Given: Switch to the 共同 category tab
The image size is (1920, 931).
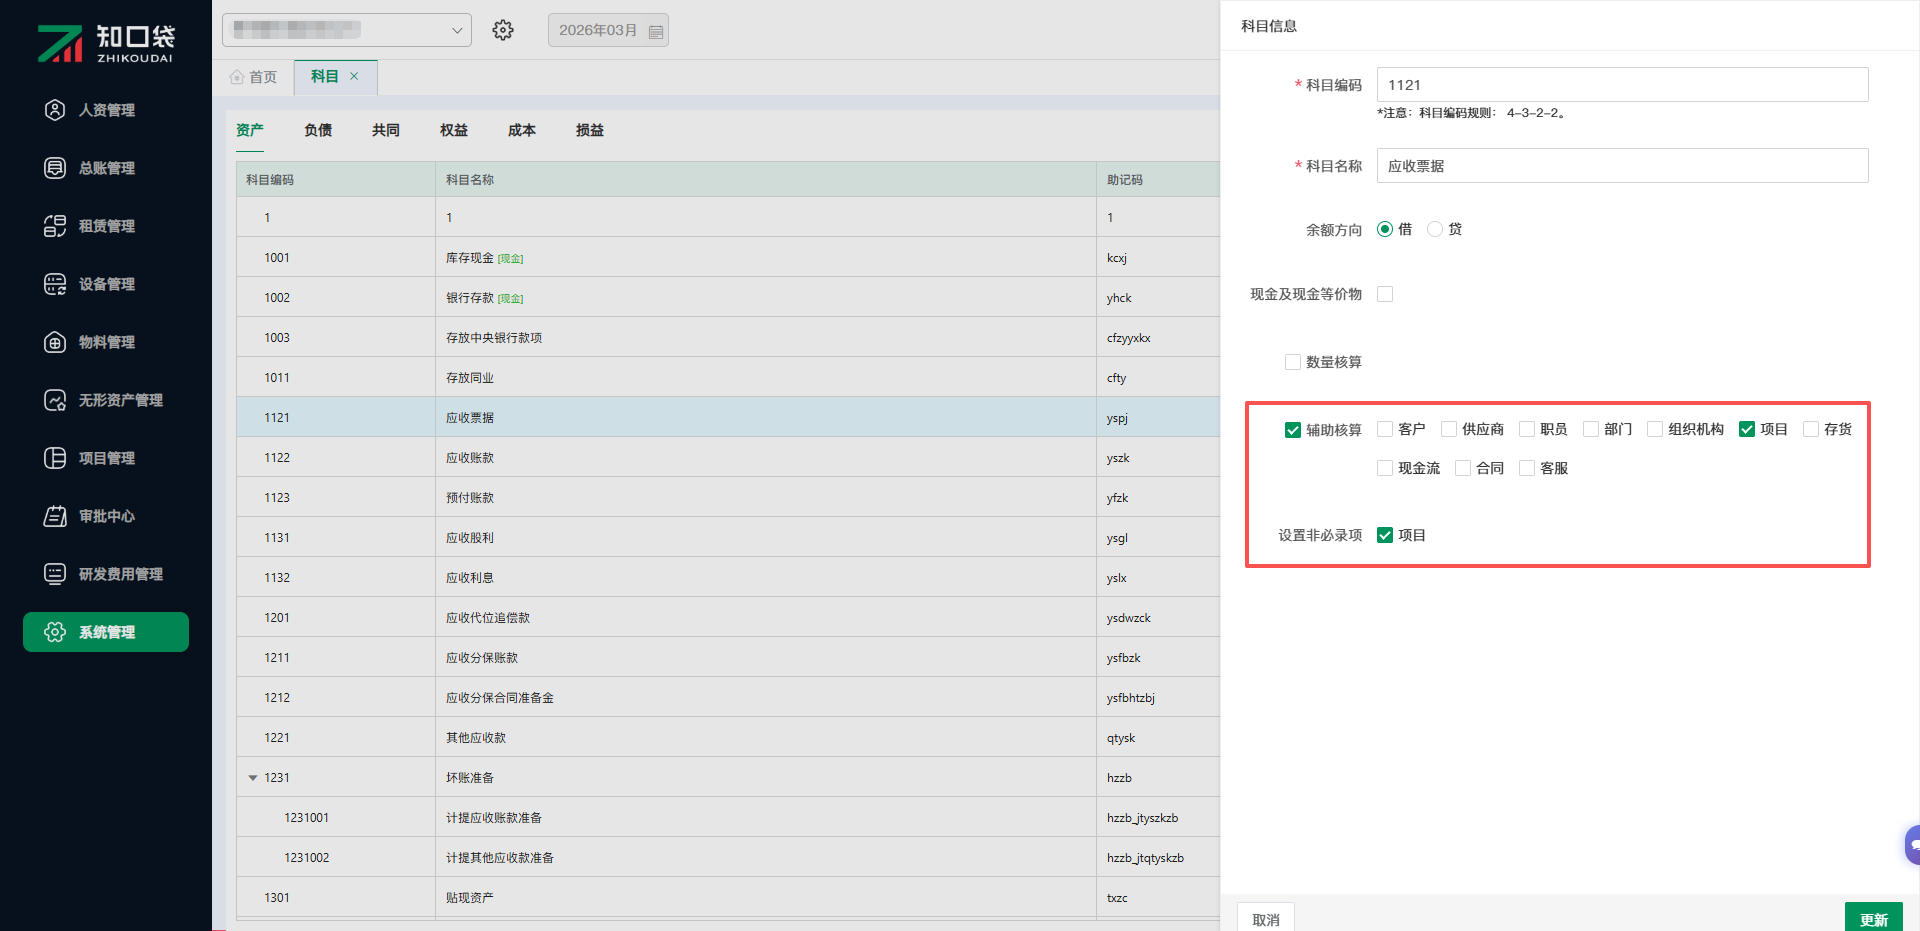Looking at the screenshot, I should coord(386,131).
